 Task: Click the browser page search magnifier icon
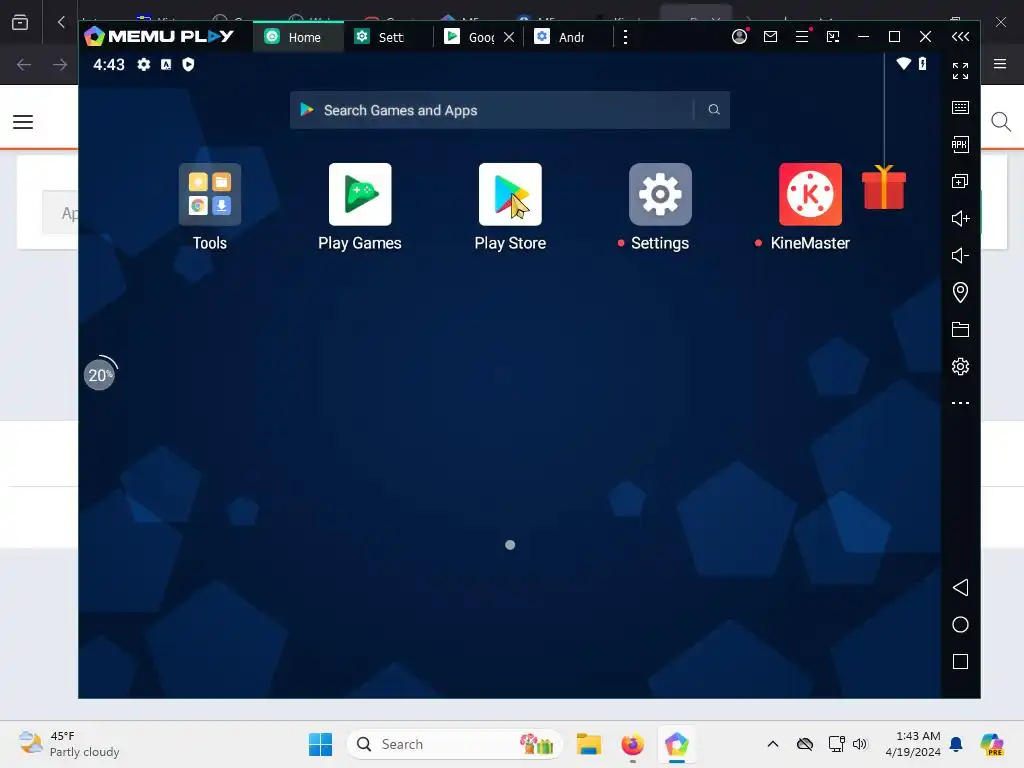pyautogui.click(x=1000, y=121)
